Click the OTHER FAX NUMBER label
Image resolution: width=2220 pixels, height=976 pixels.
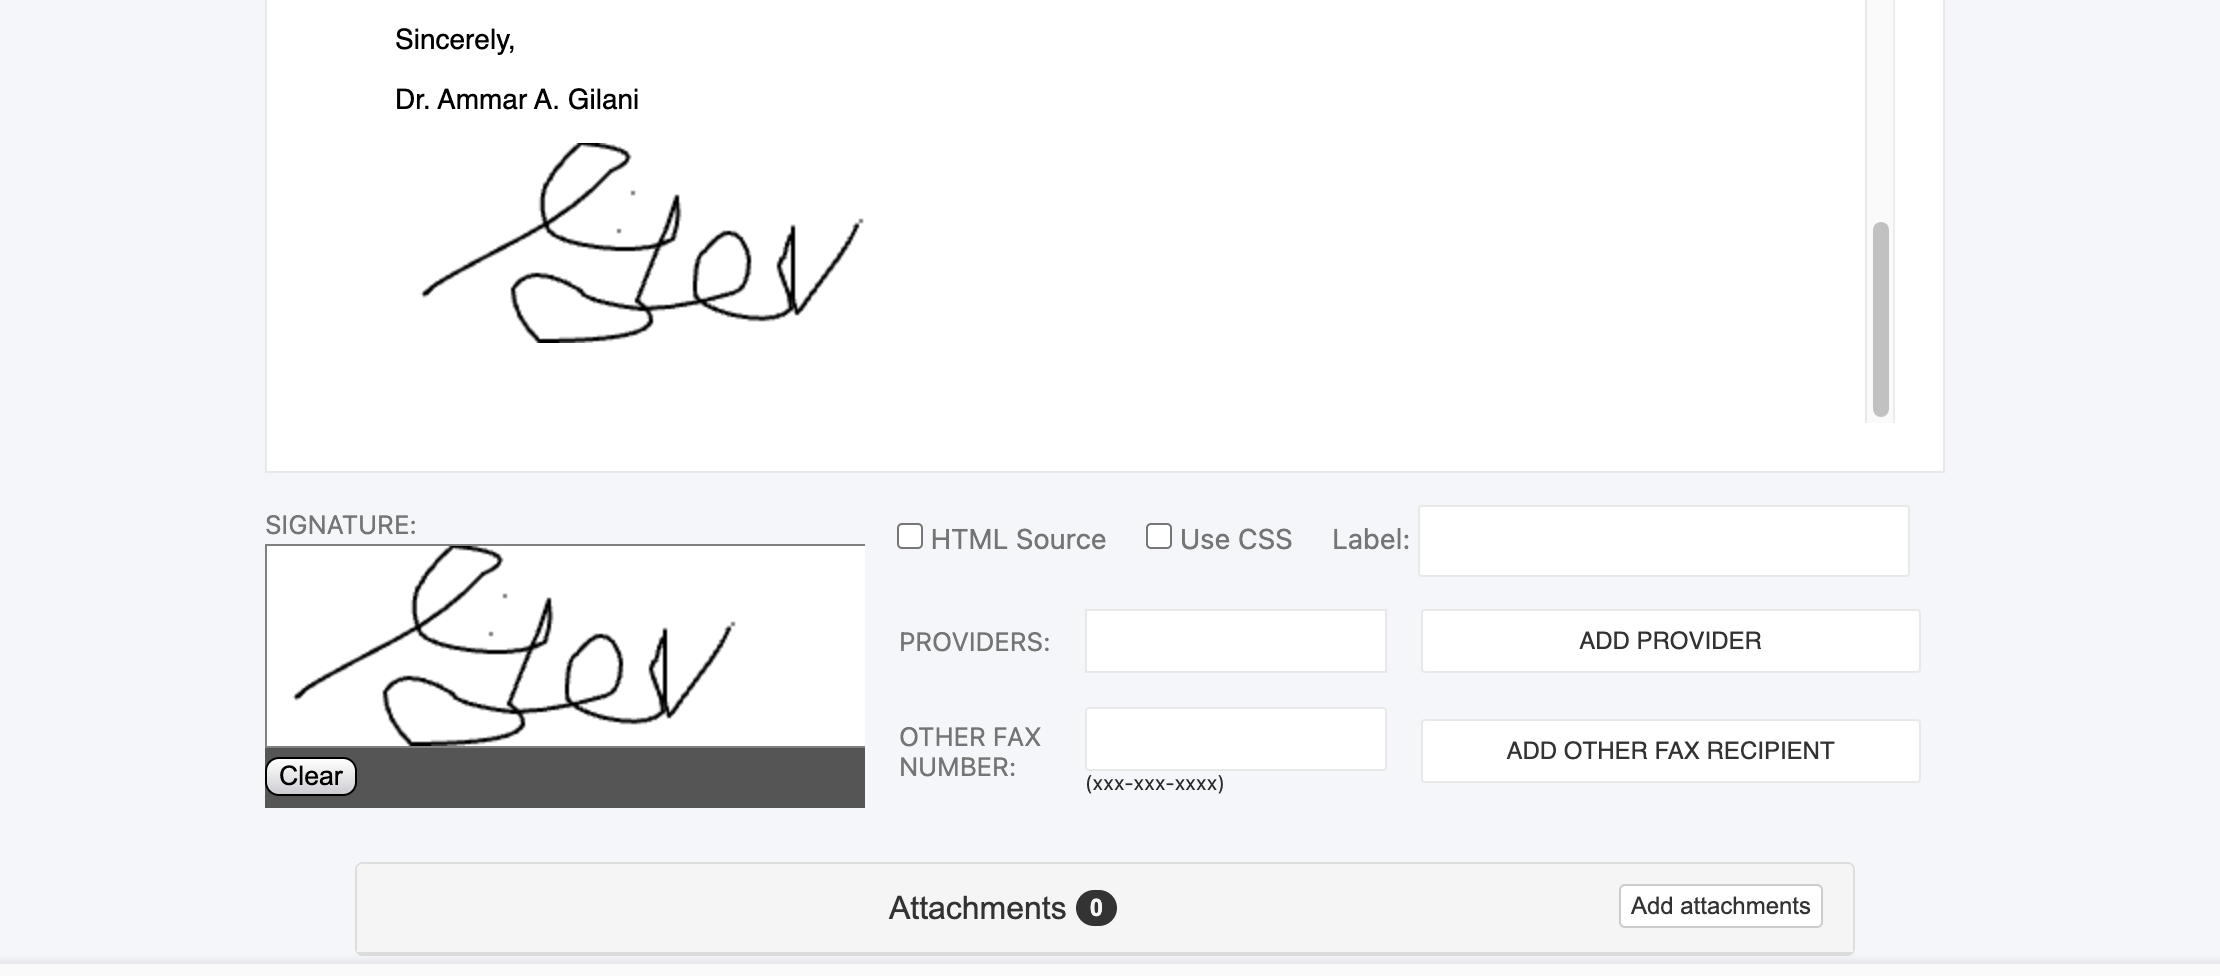[x=970, y=752]
